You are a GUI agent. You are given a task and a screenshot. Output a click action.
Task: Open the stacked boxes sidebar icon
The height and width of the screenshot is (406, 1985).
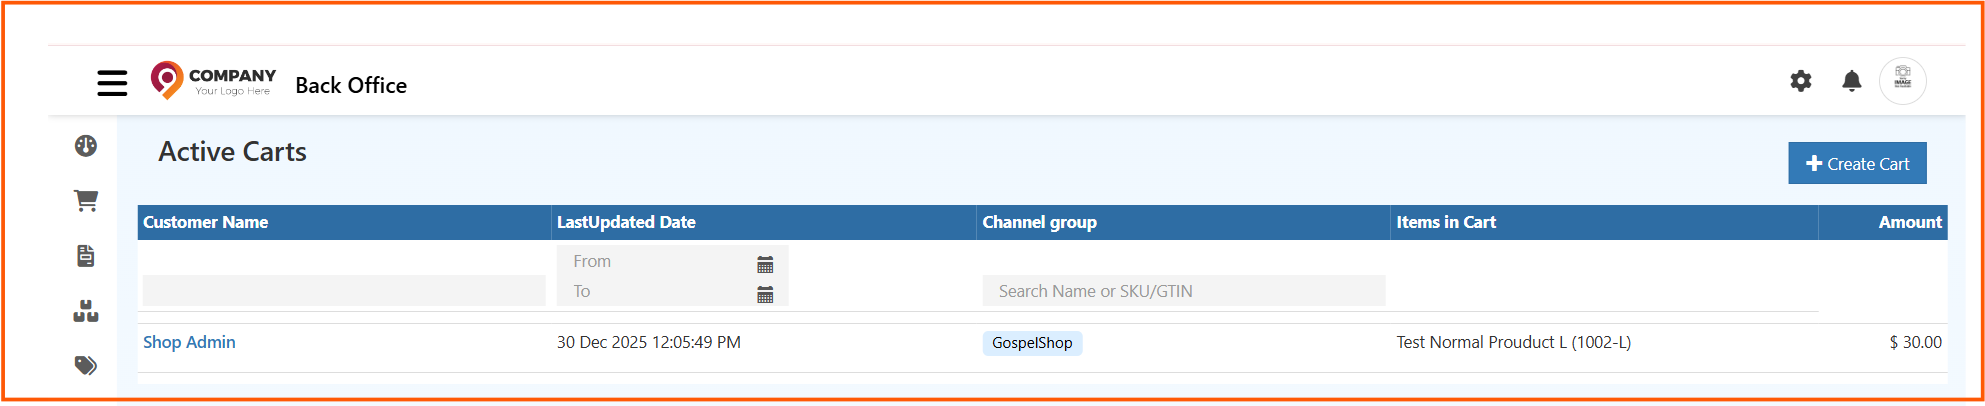(86, 311)
